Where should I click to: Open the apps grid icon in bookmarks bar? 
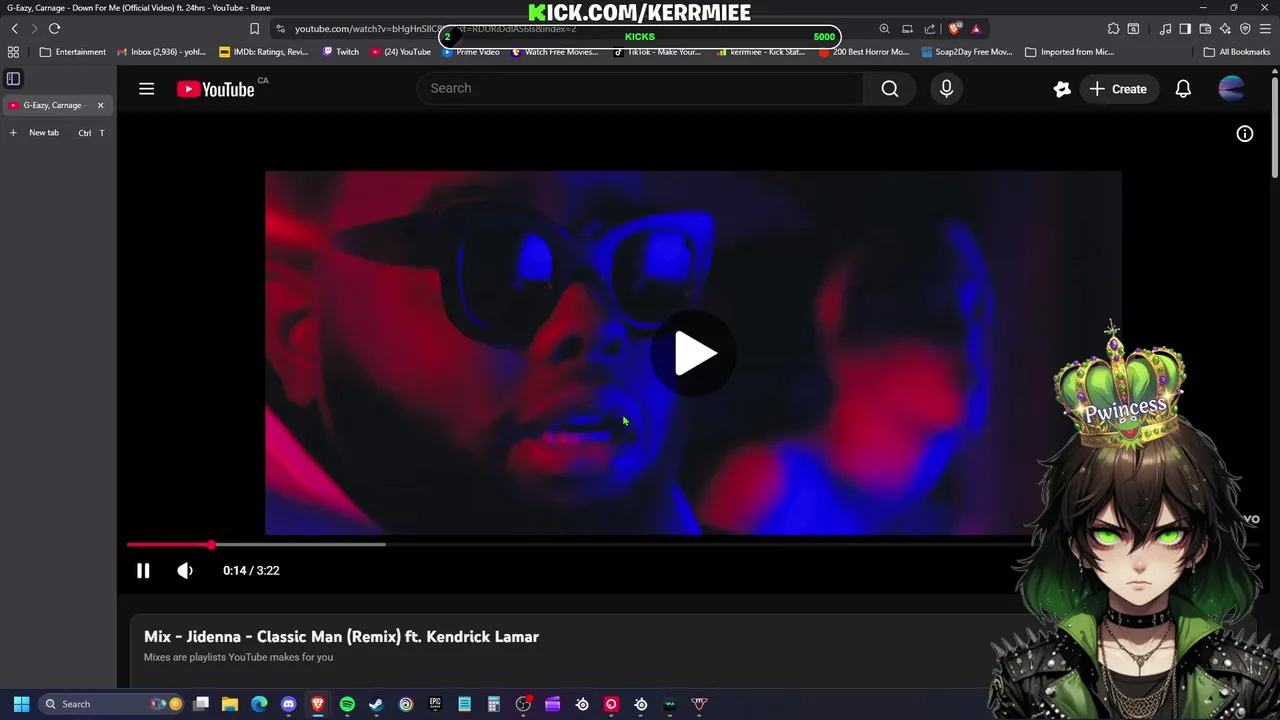pyautogui.click(x=13, y=52)
